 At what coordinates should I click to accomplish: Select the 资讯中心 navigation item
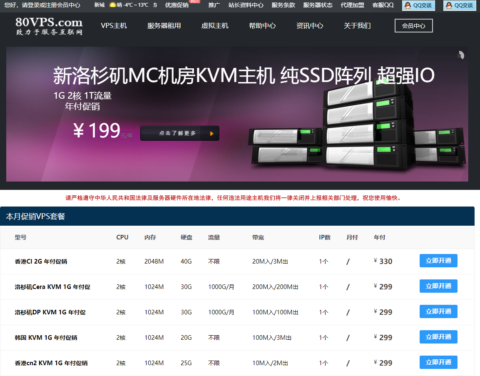click(x=310, y=26)
